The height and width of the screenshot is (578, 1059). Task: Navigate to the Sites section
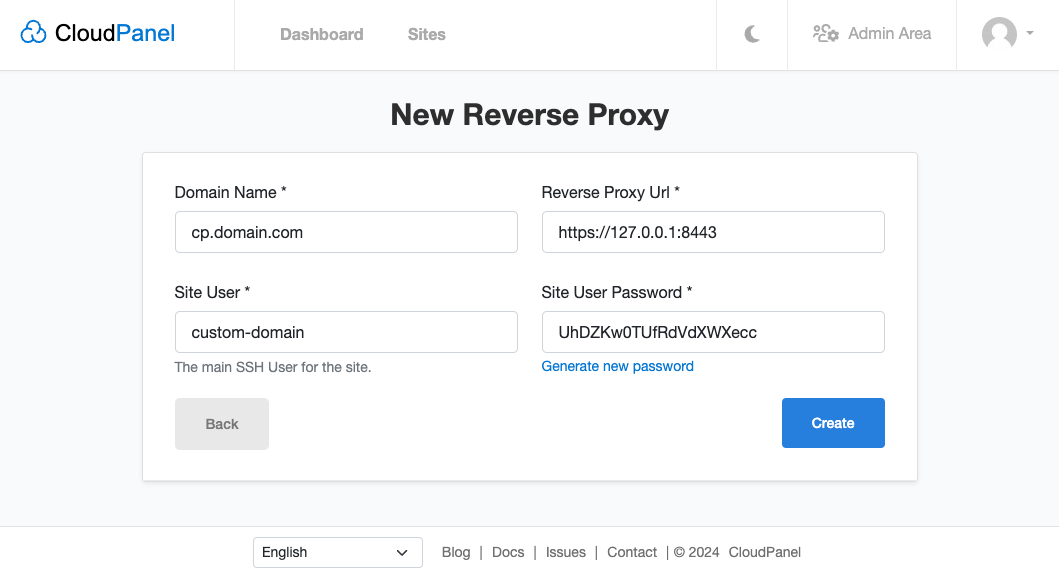pos(426,34)
